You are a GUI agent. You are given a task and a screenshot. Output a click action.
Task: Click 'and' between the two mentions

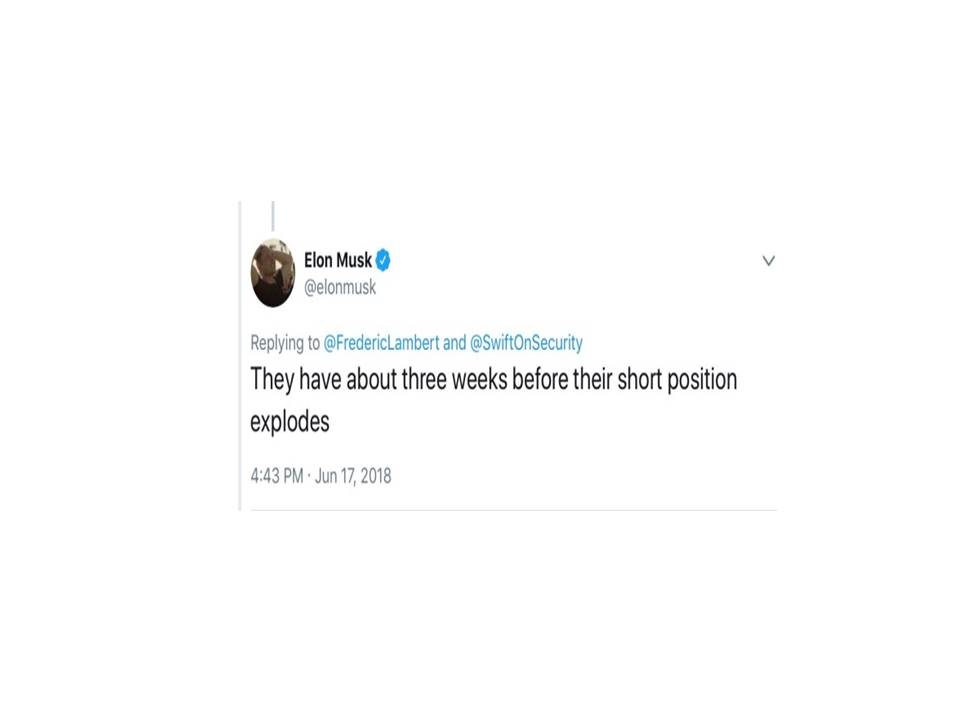pos(454,342)
